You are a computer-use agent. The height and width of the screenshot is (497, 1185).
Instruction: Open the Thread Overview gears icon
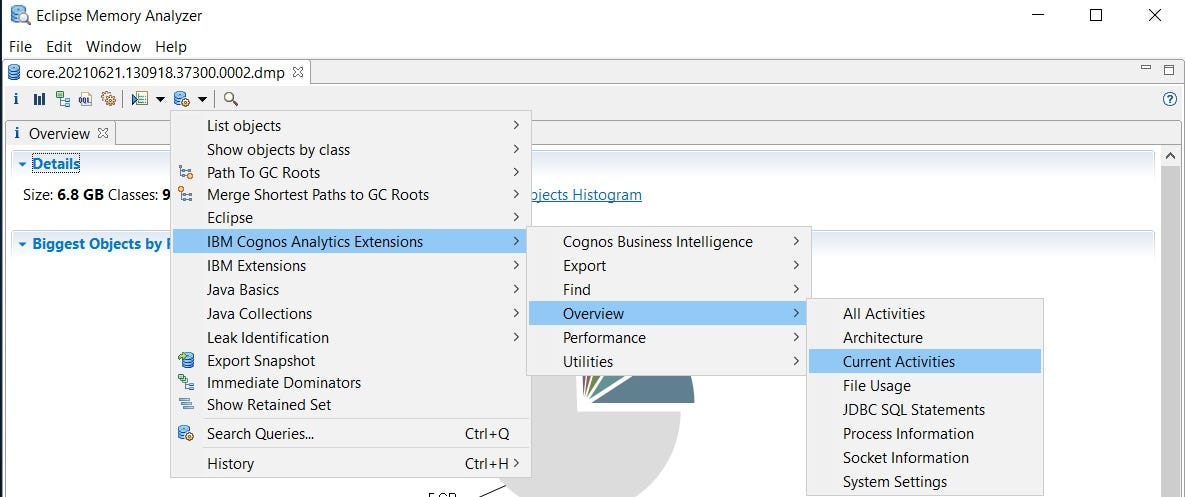(108, 99)
